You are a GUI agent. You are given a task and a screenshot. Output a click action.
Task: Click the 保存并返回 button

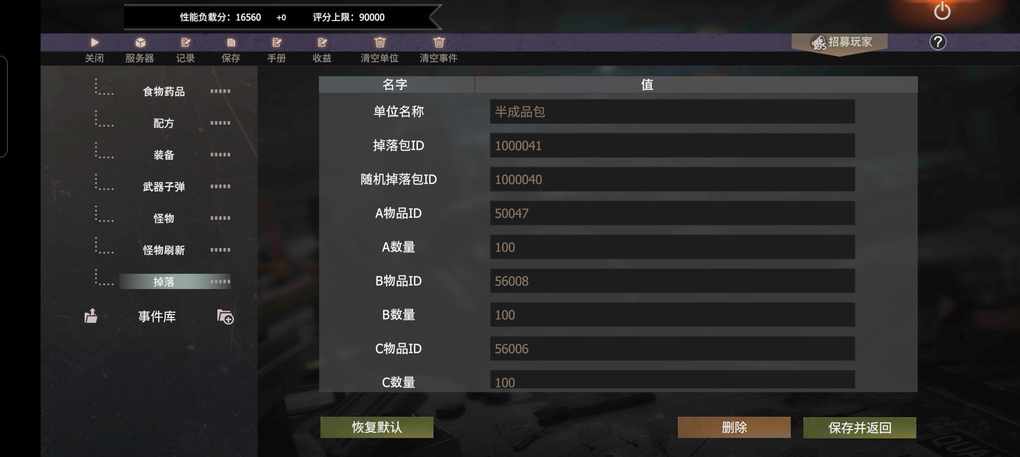click(860, 428)
